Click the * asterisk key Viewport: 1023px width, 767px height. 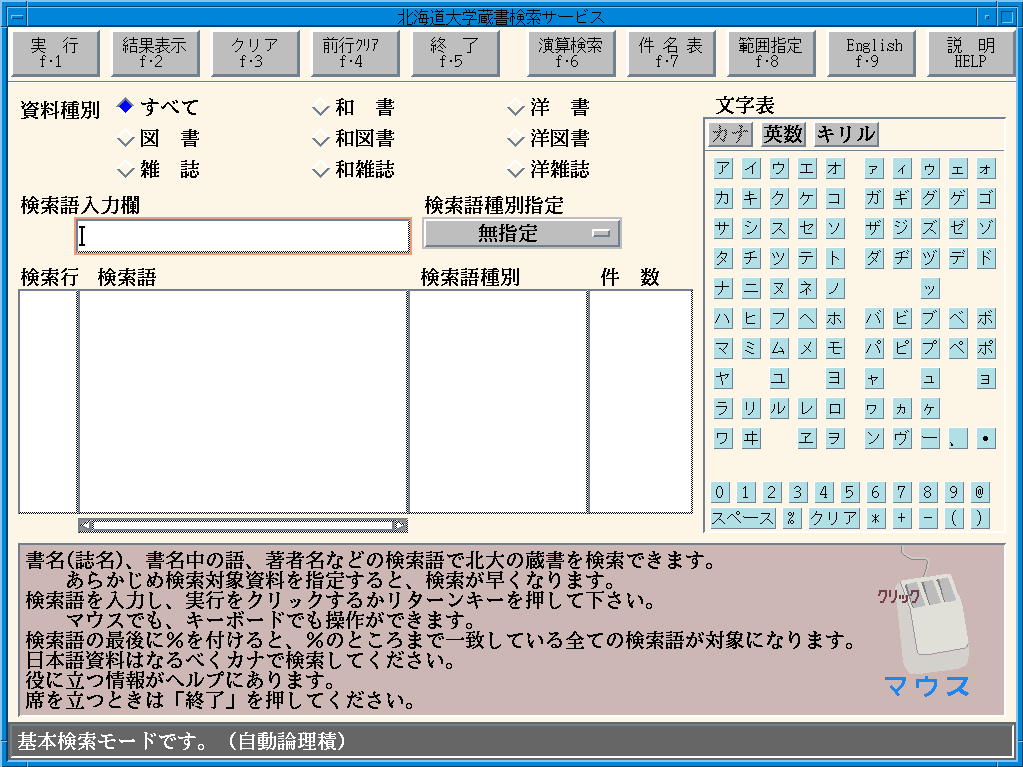tap(876, 518)
